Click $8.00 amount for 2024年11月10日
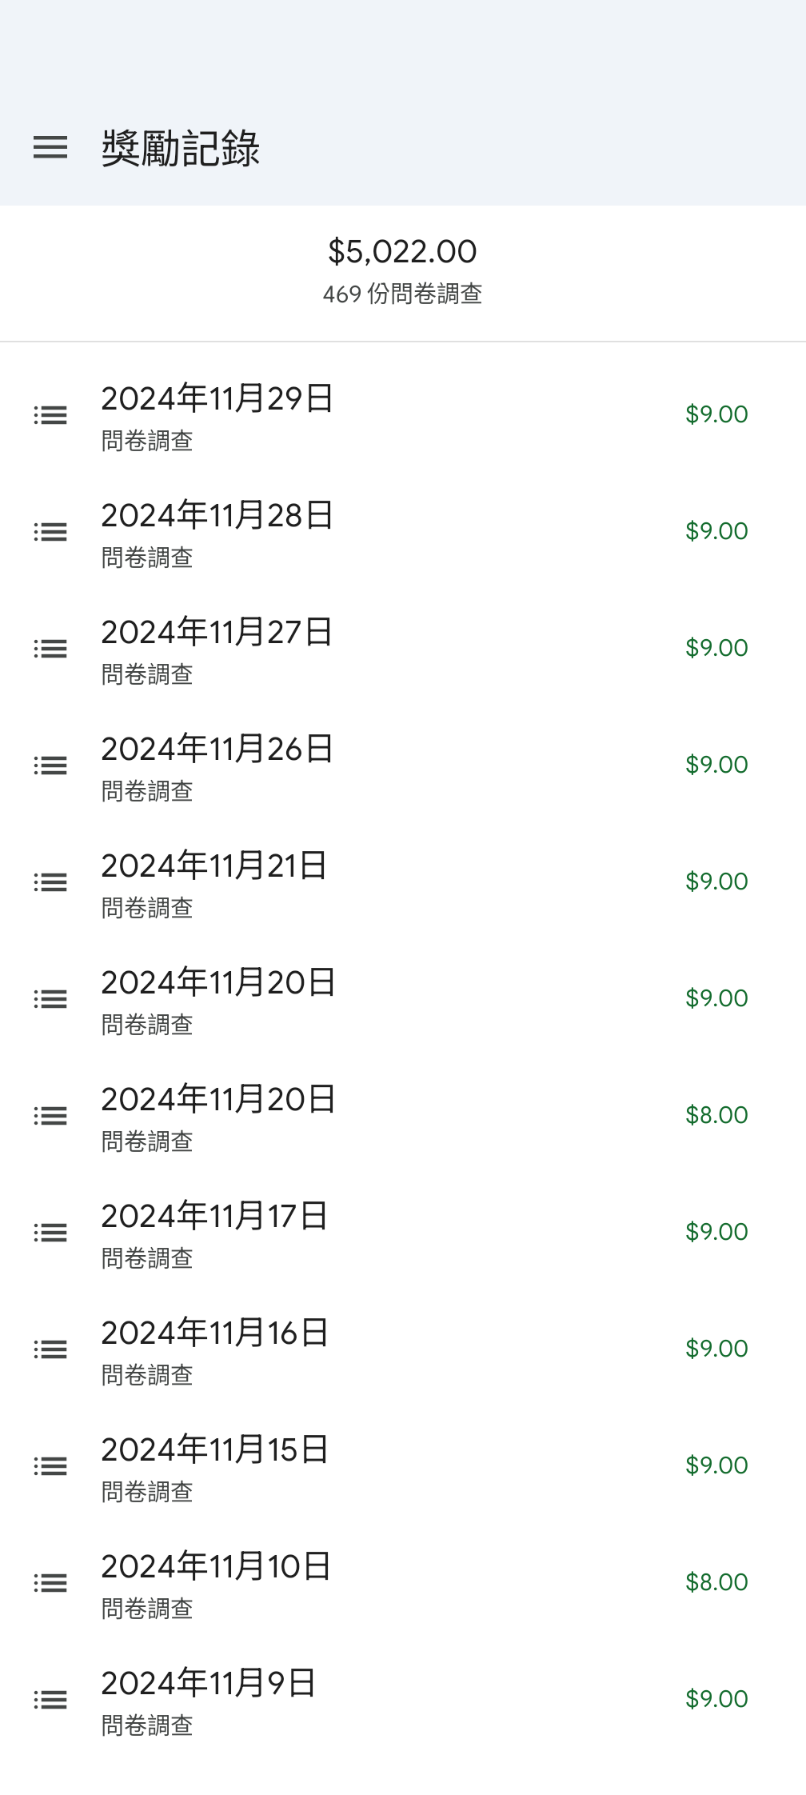This screenshot has width=806, height=1795. [x=716, y=1582]
